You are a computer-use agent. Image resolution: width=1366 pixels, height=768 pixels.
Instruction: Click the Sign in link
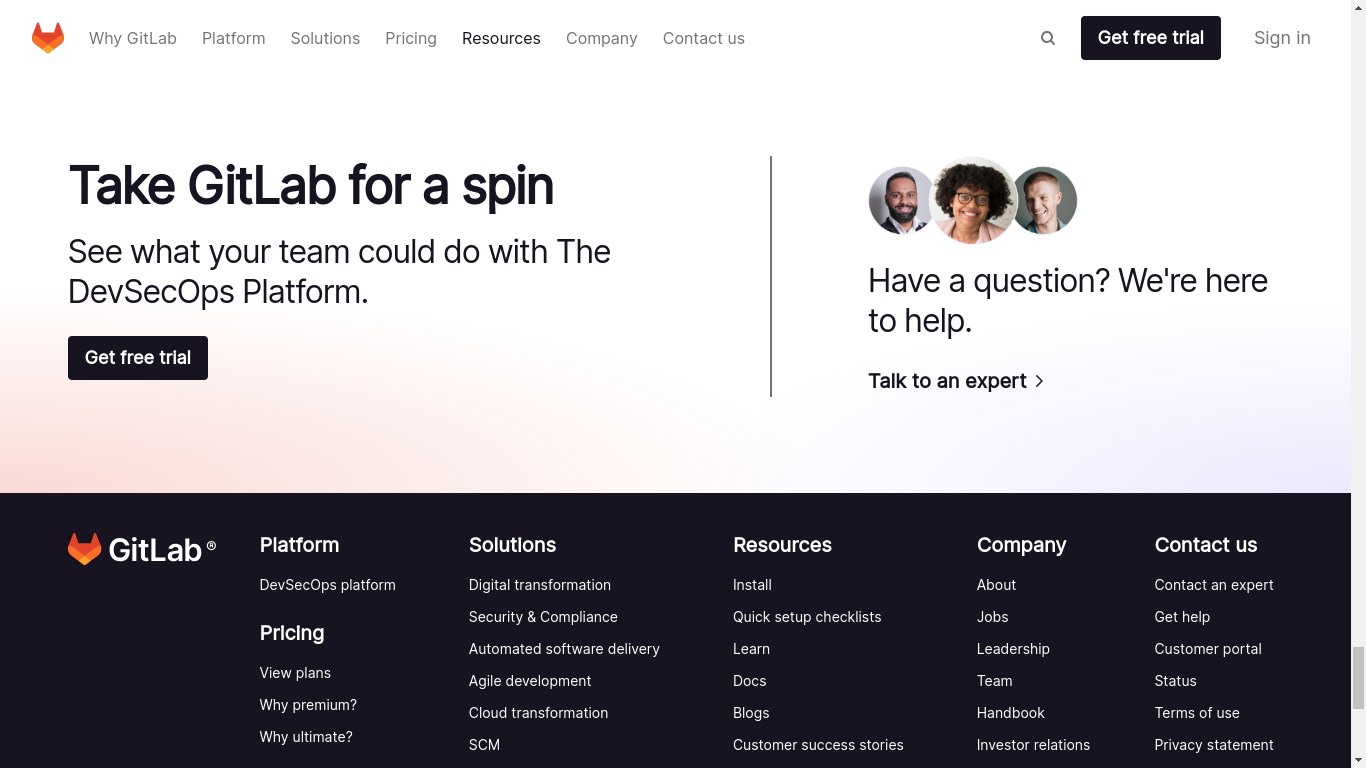tap(1282, 38)
